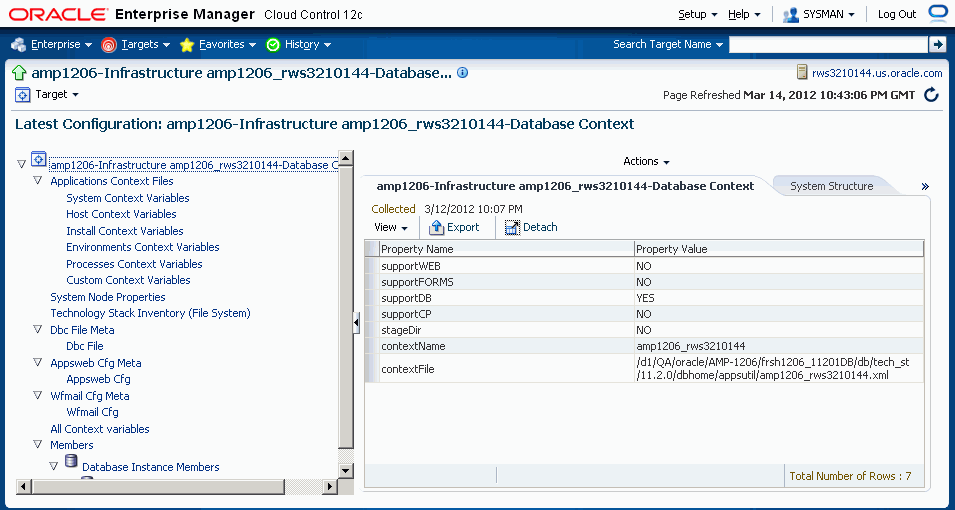Image resolution: width=955 pixels, height=510 pixels.
Task: Click the tree scroll up arrow
Action: 346,158
